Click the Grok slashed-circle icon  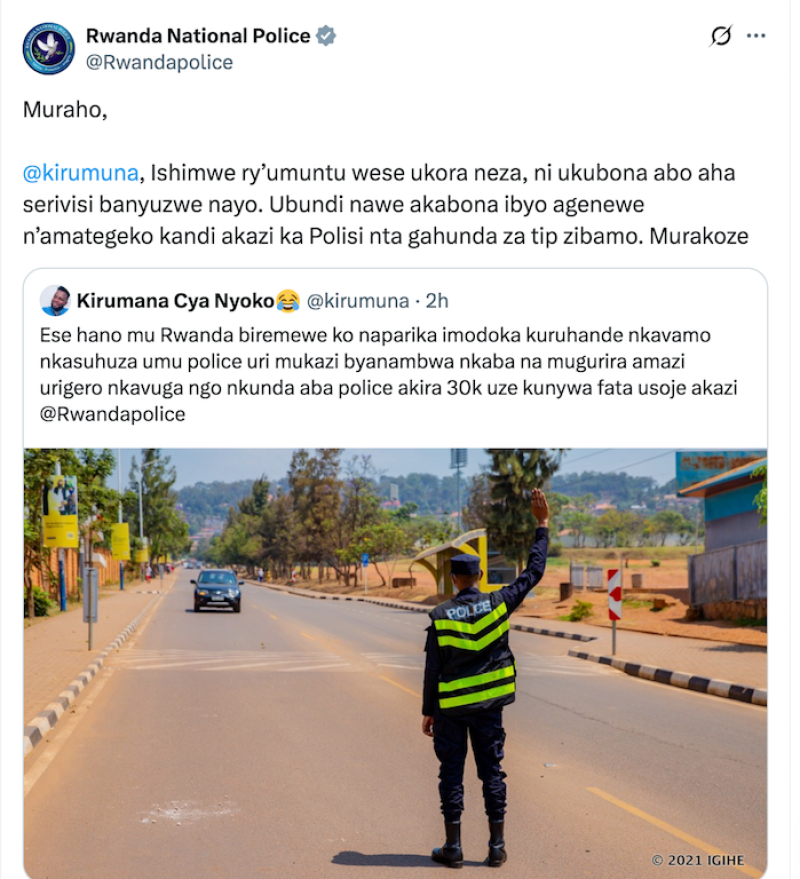pyautogui.click(x=721, y=36)
